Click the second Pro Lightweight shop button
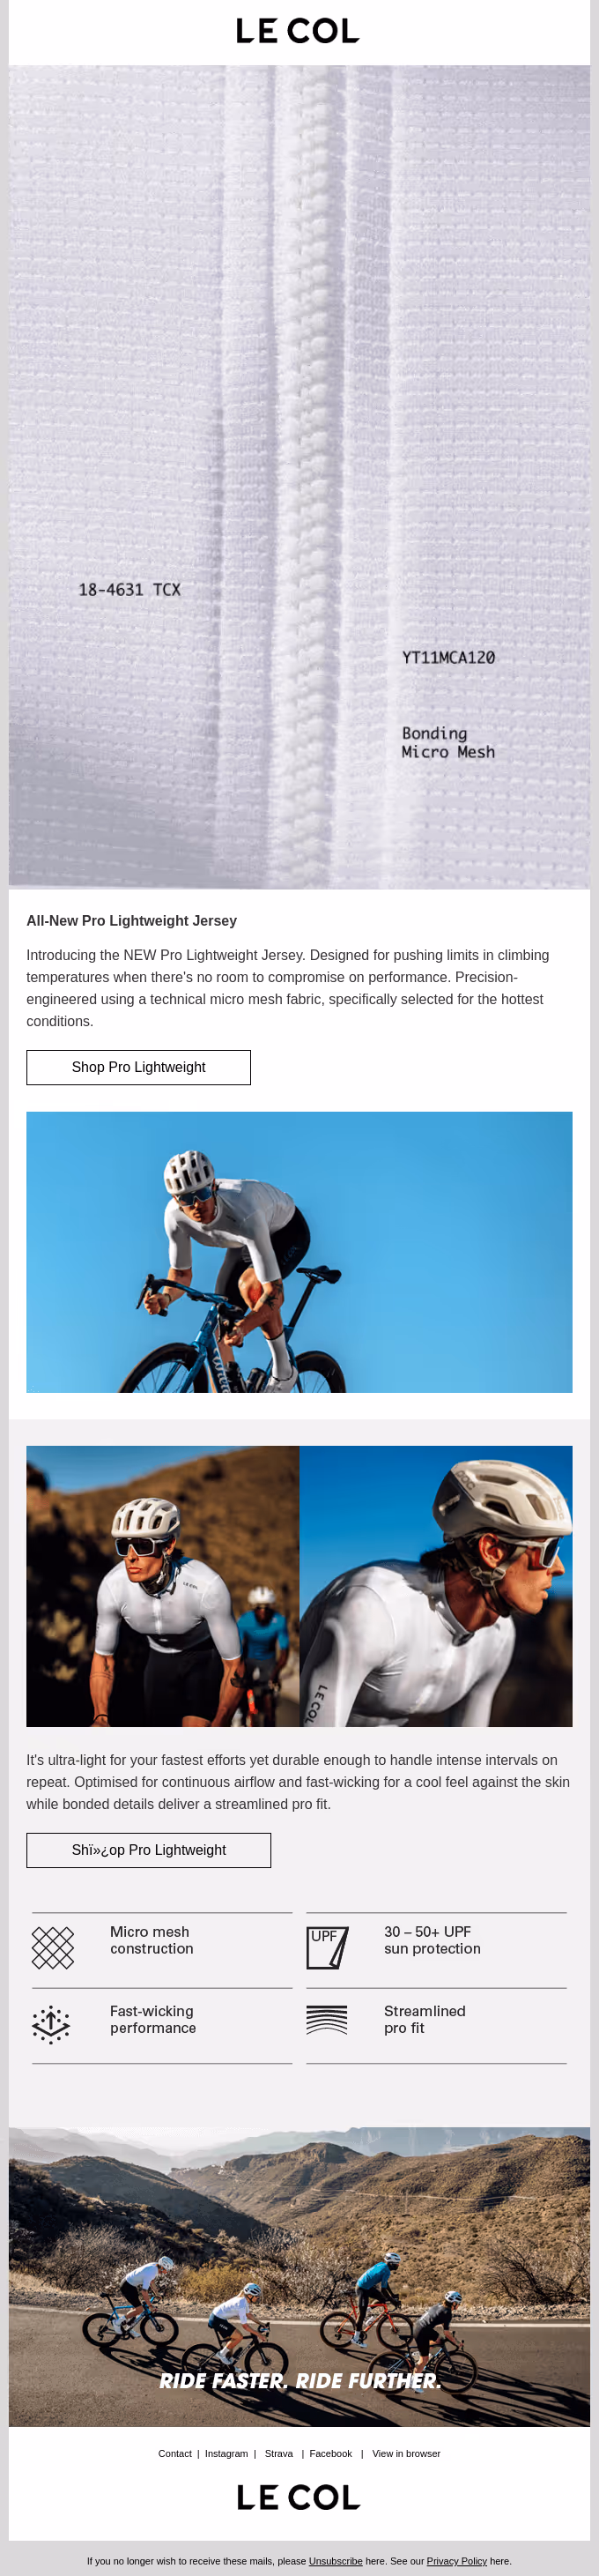Screen dimensions: 599x2576 pos(148,1850)
